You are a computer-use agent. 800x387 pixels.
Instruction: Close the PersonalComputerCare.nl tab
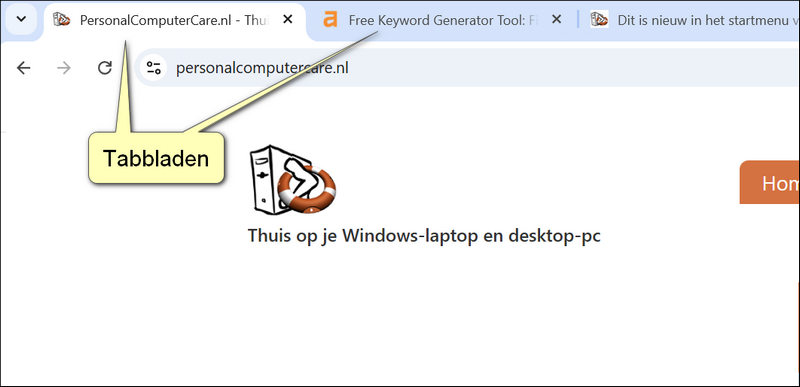tap(288, 19)
